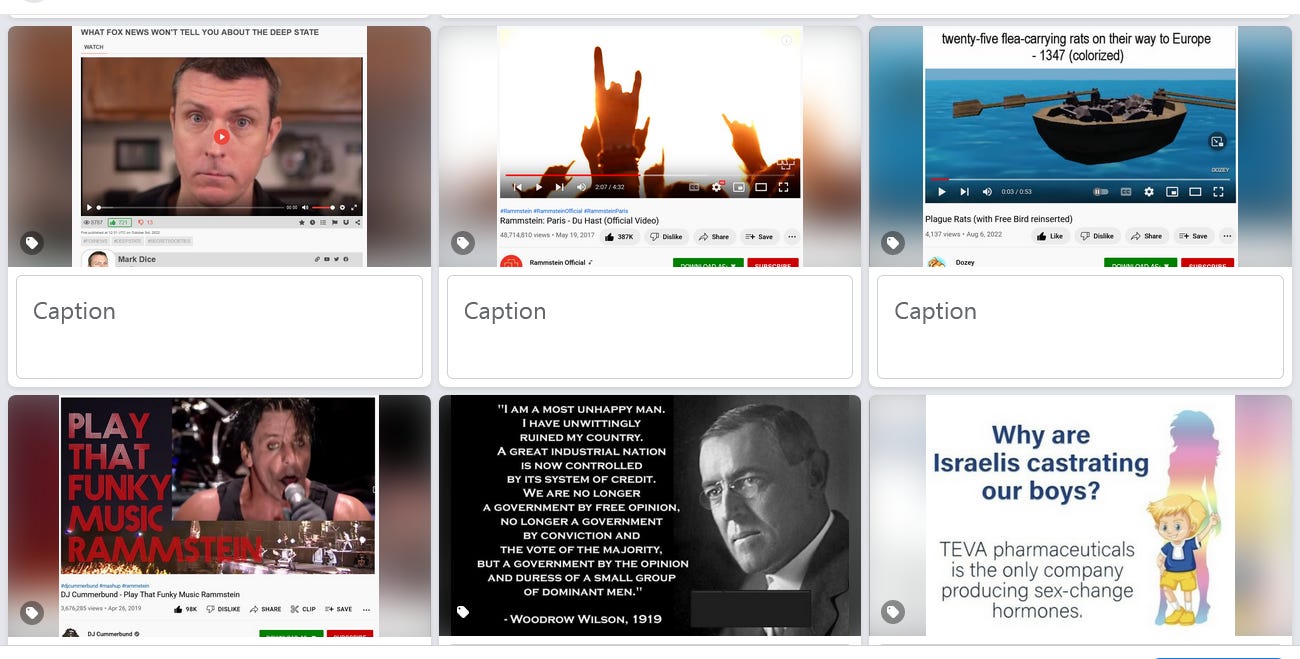Viewport: 1300px width, 659px height.
Task: Click the tag icon on the Funky Music Rammstein image
Action: [33, 613]
